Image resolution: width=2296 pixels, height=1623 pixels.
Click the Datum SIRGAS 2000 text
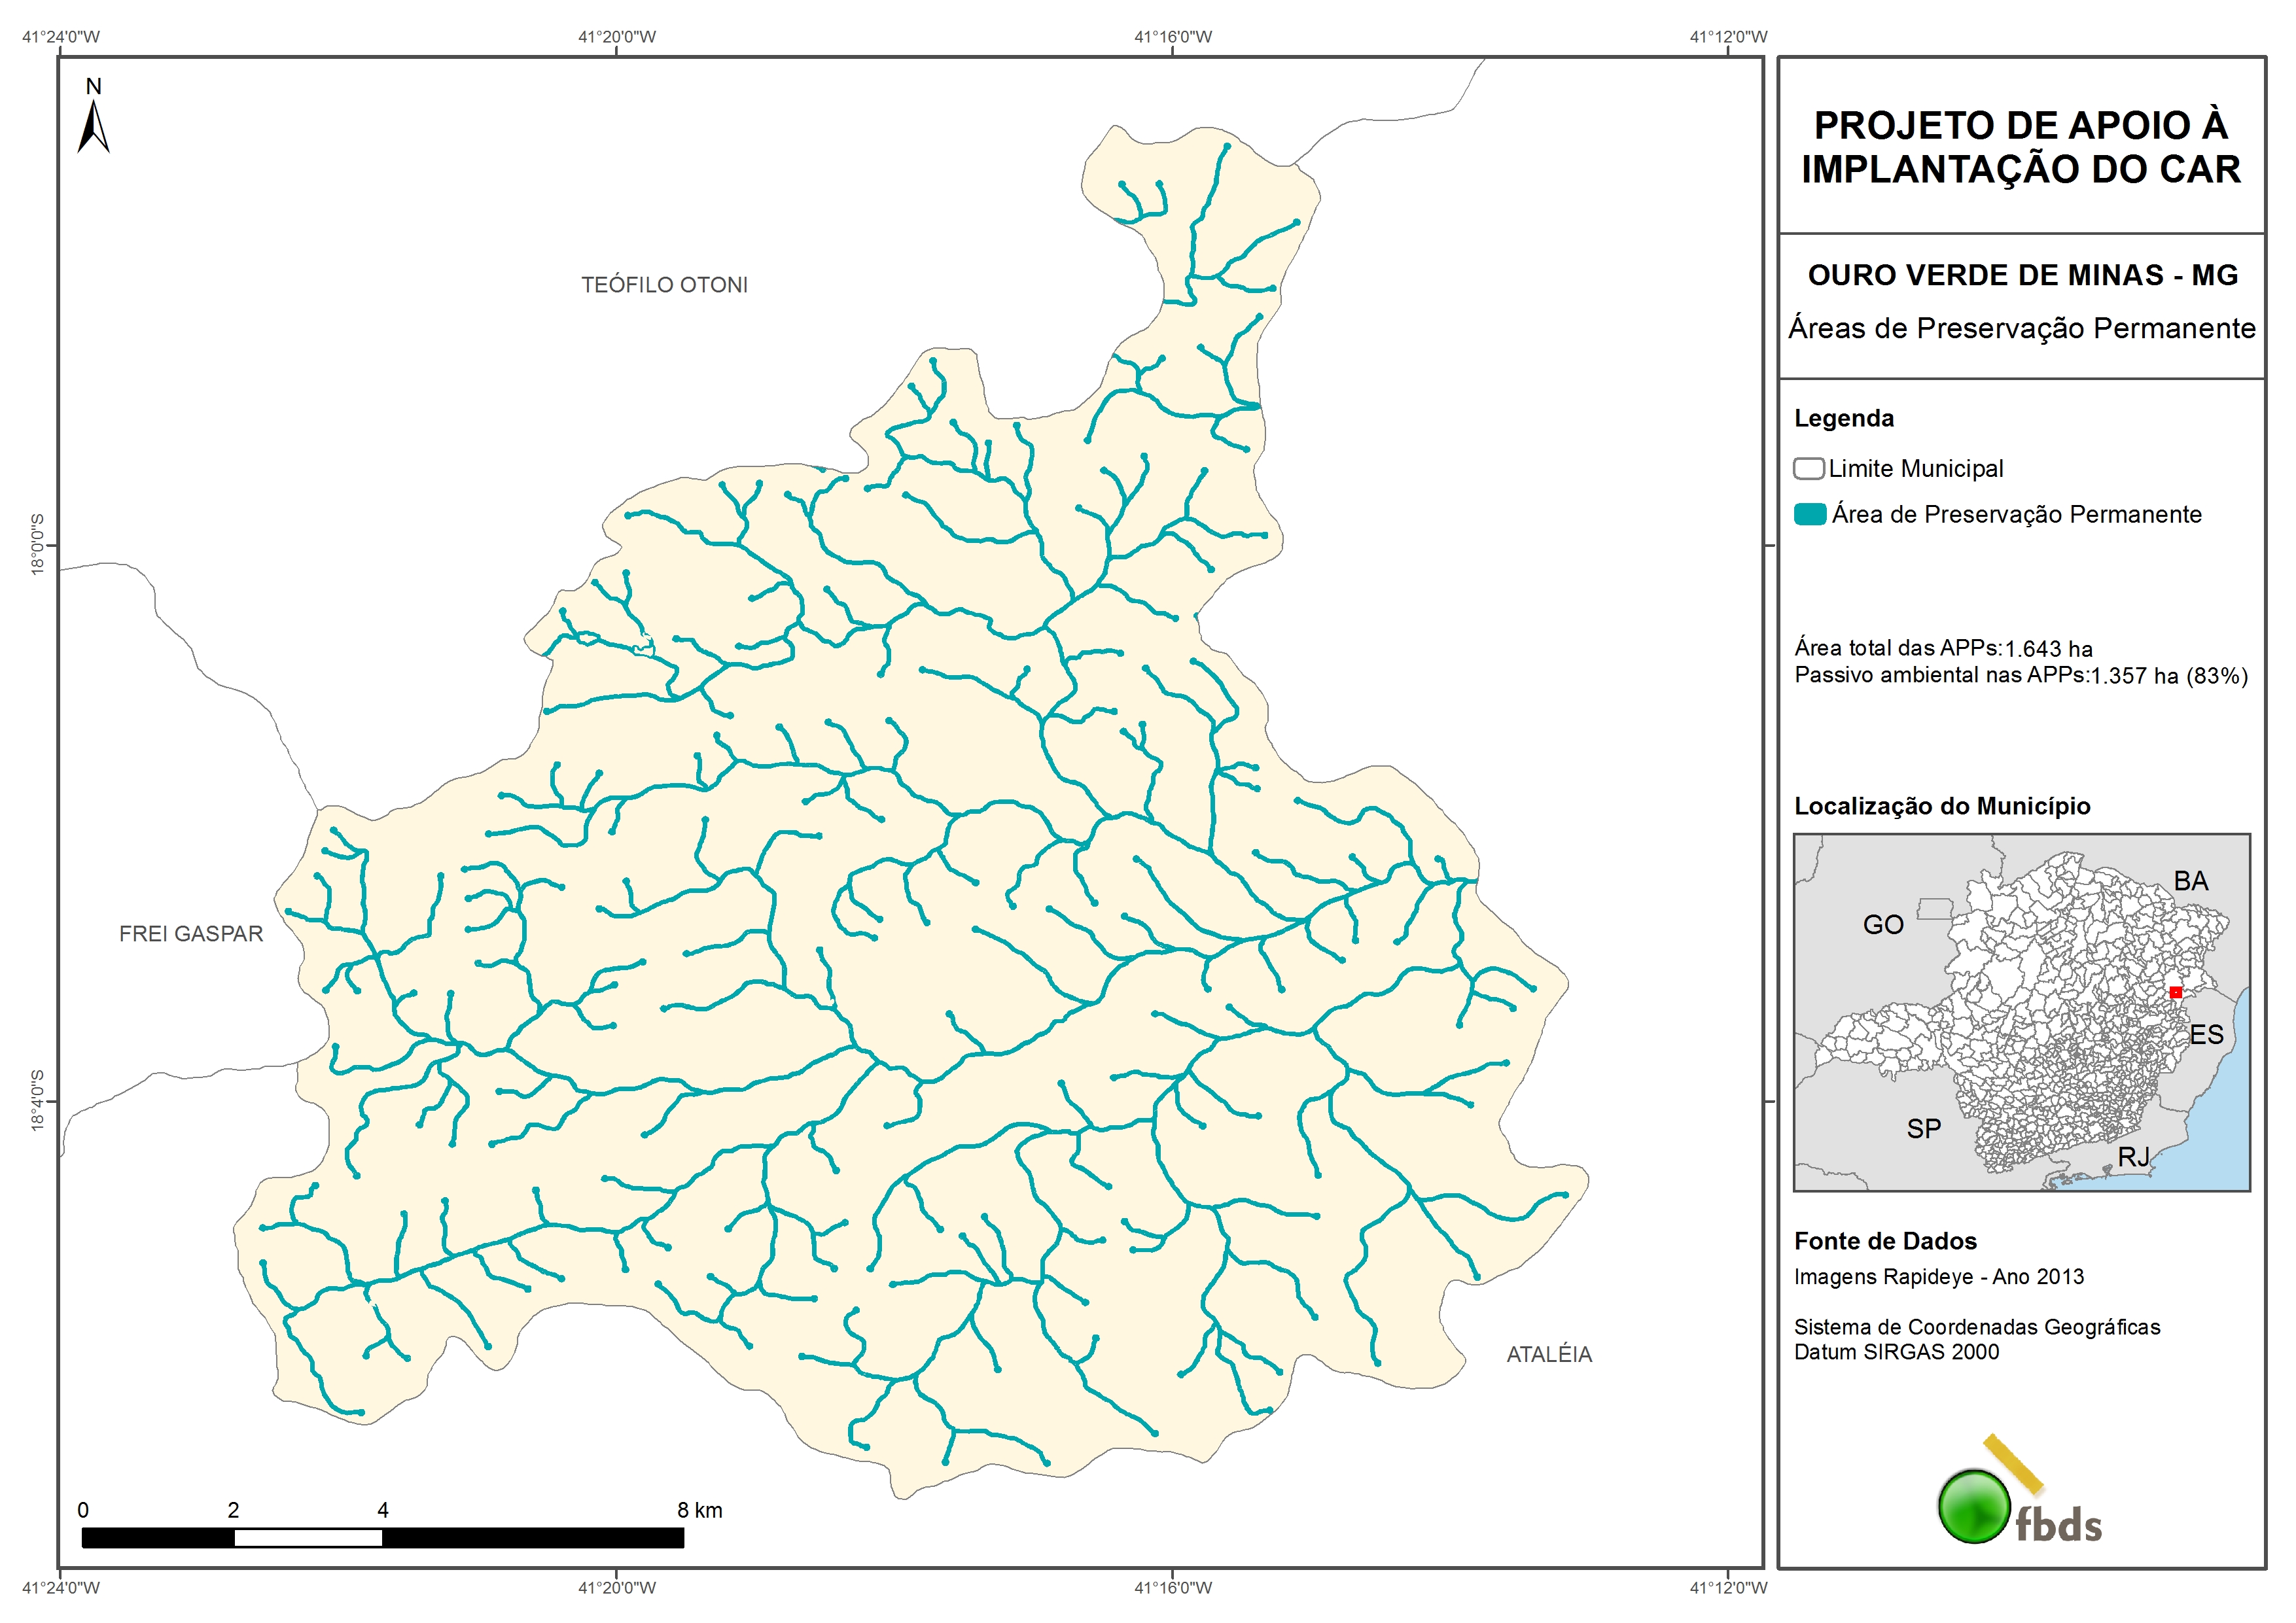(x=1896, y=1352)
